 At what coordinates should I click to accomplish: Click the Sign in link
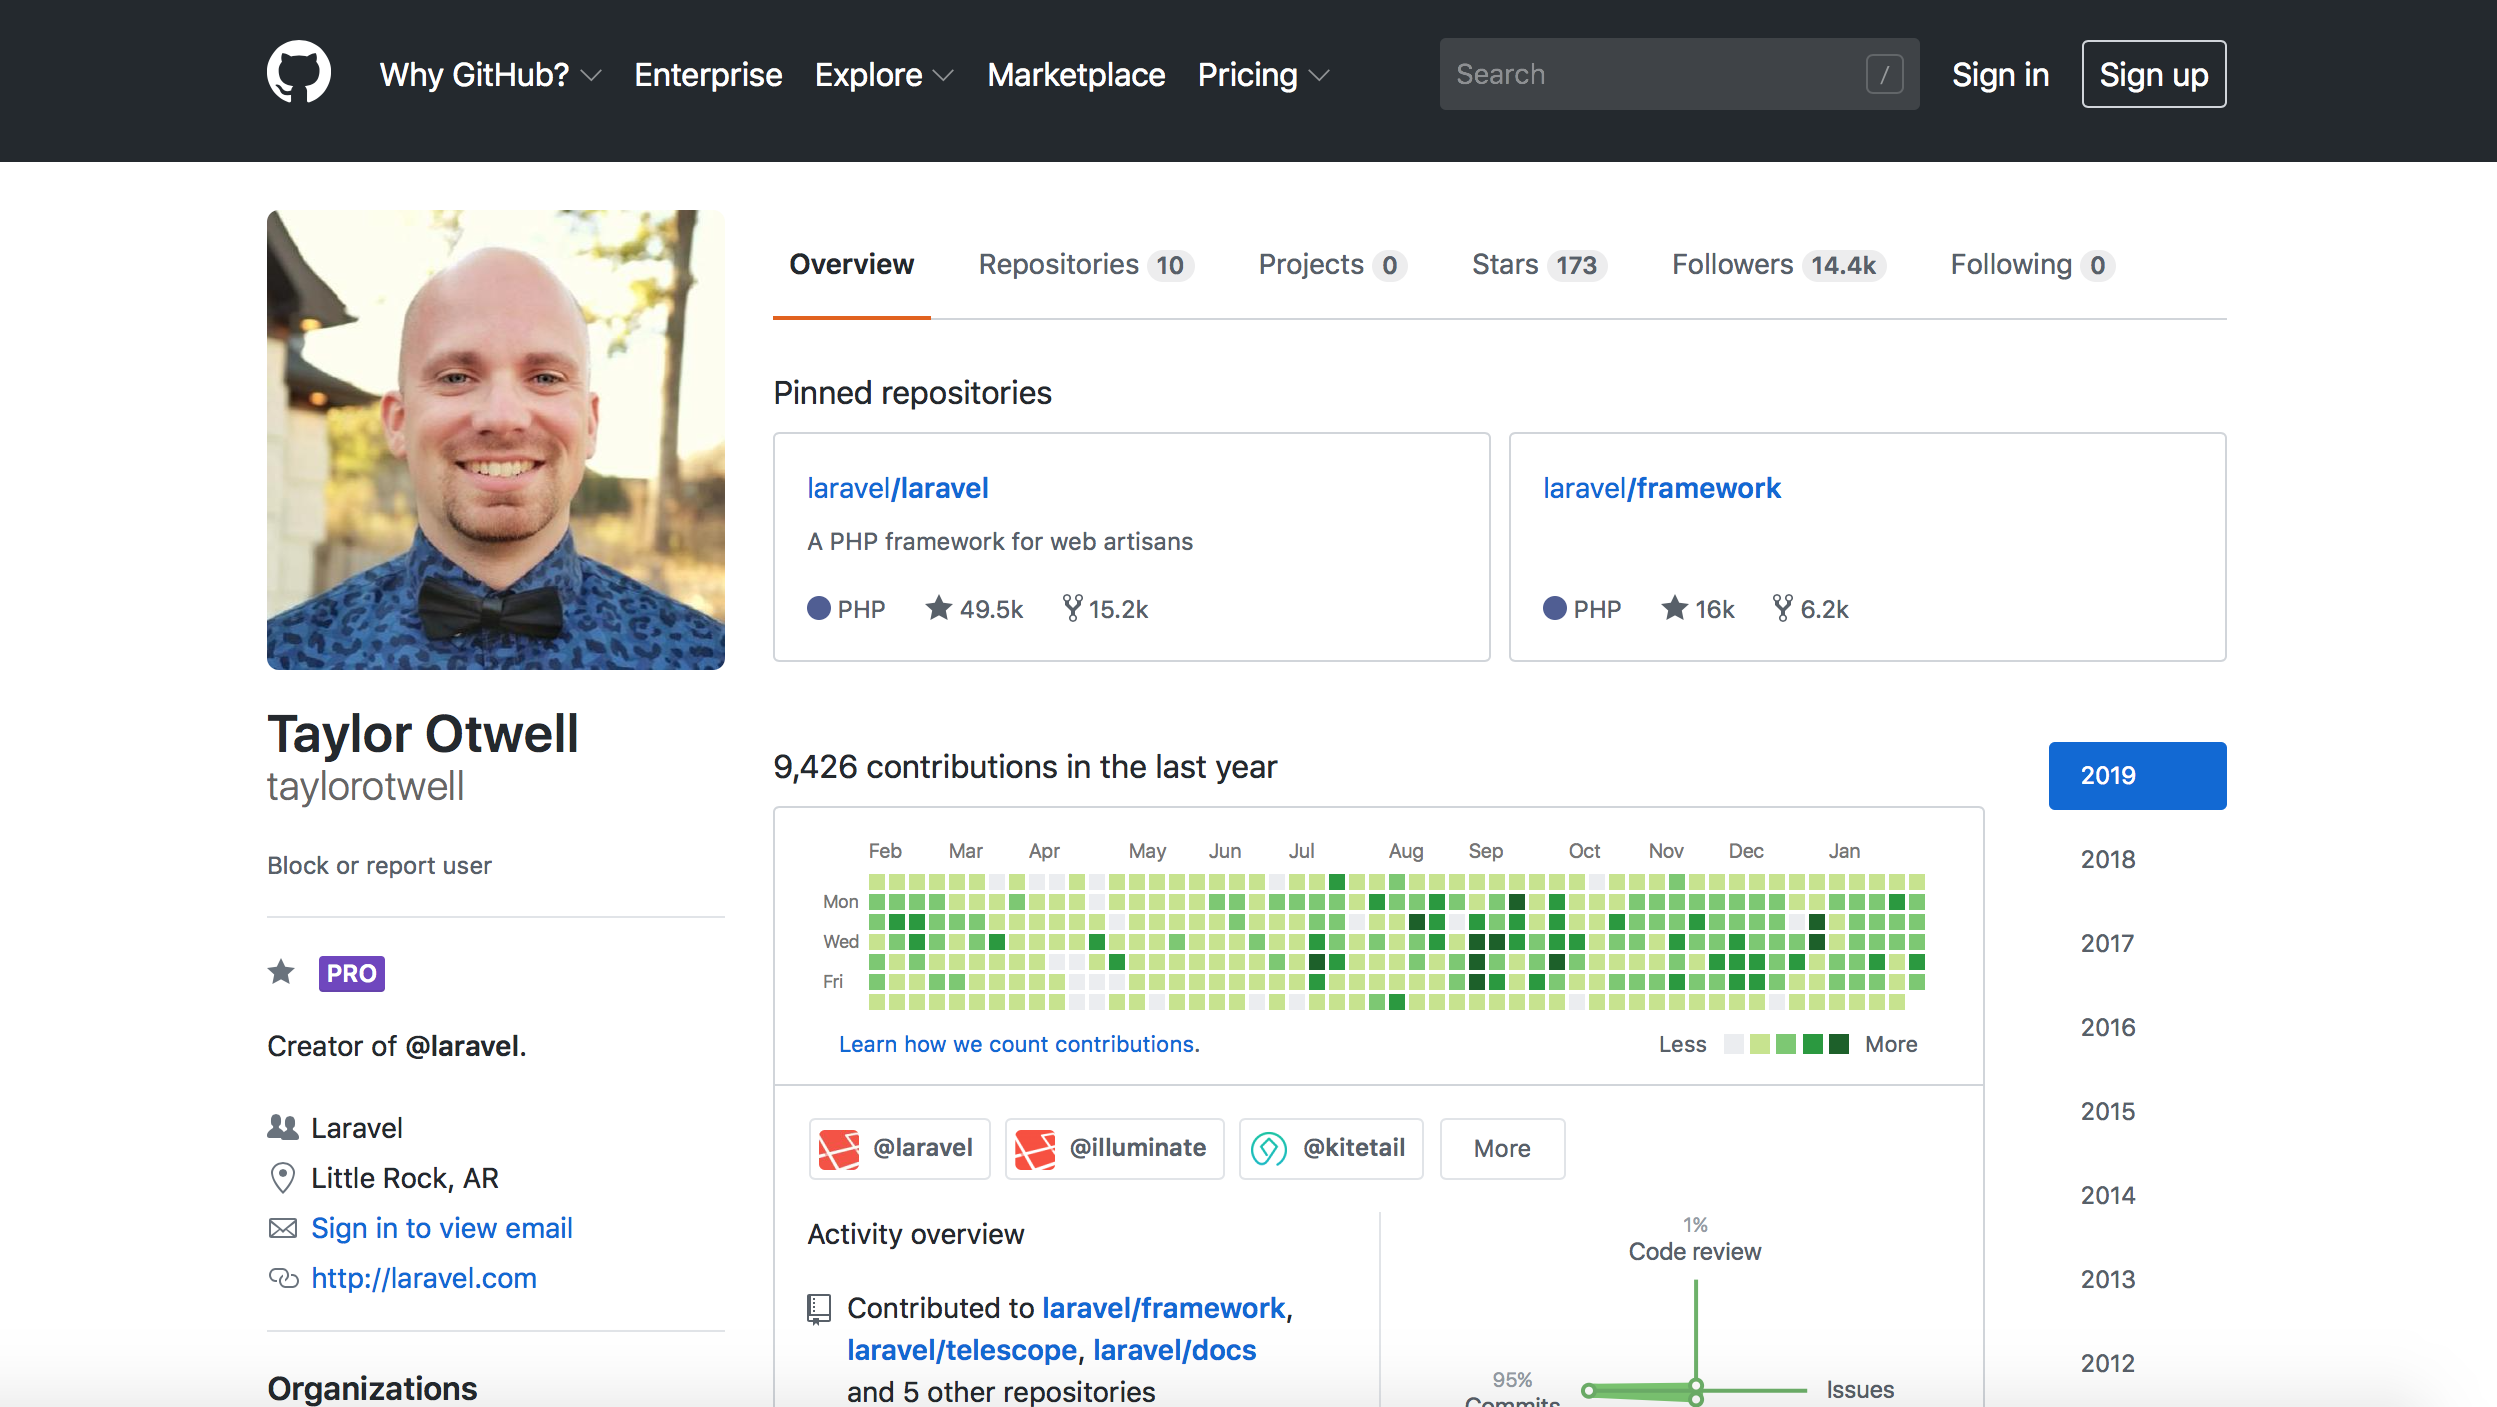(x=2000, y=75)
